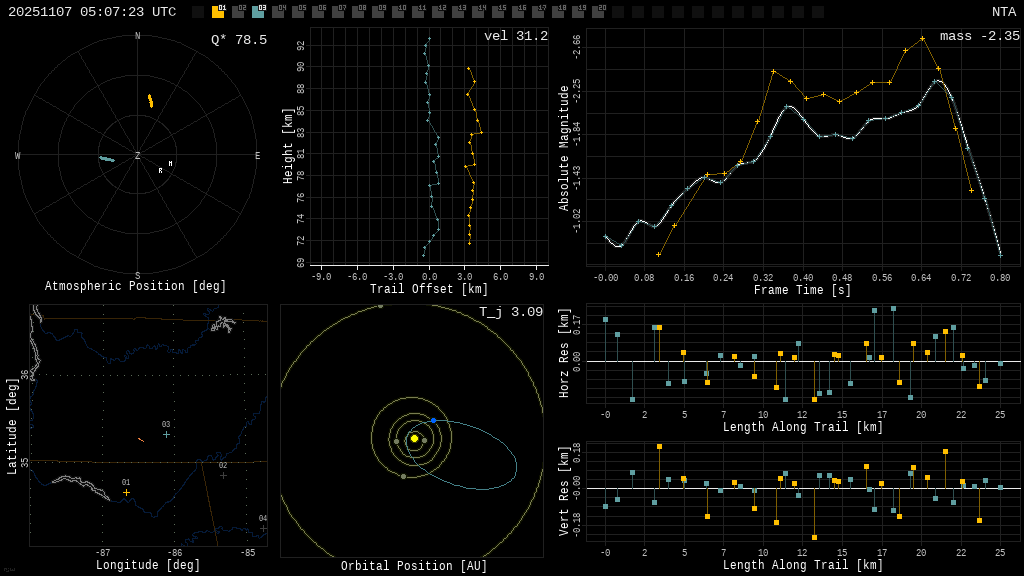
Task: Click the blue Earth dot on orbit
Action: pos(433,420)
